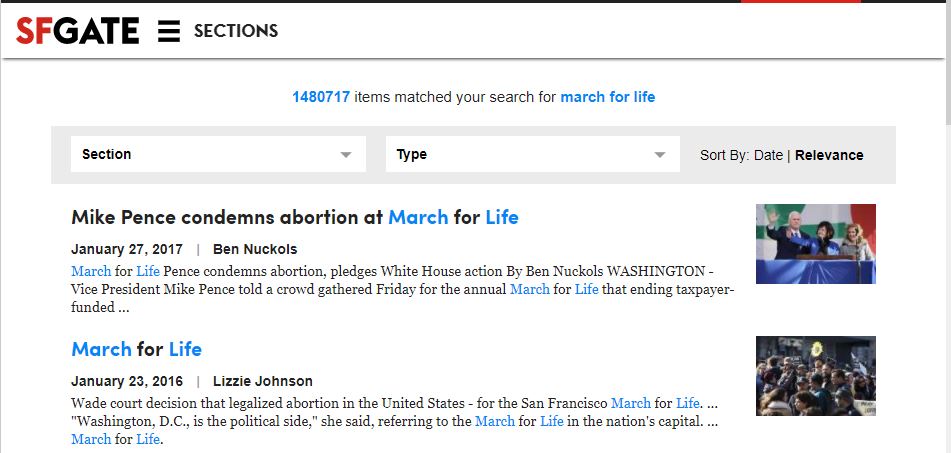Viewport: 951px width, 453px height.
Task: Click author name Ben Nuckols
Action: pyautogui.click(x=255, y=249)
